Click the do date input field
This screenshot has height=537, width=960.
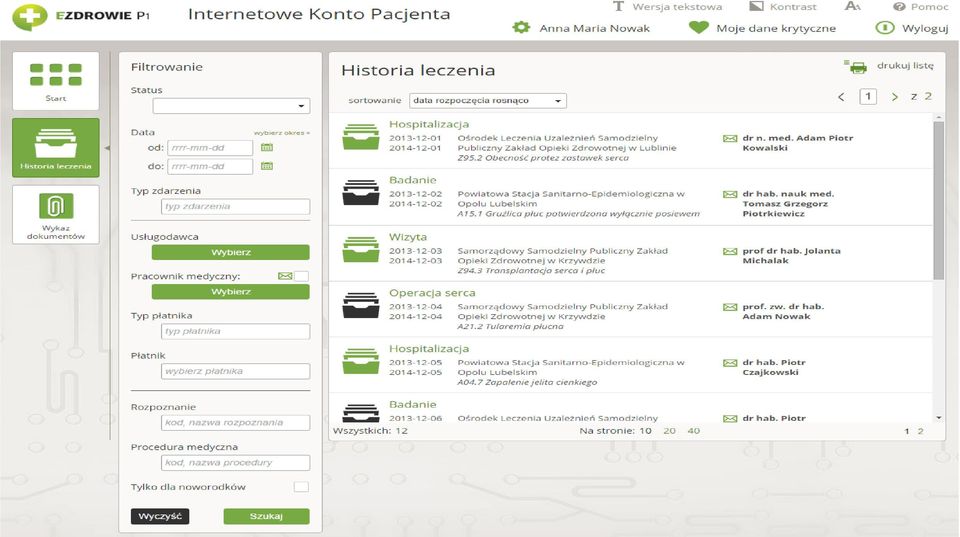coord(210,166)
